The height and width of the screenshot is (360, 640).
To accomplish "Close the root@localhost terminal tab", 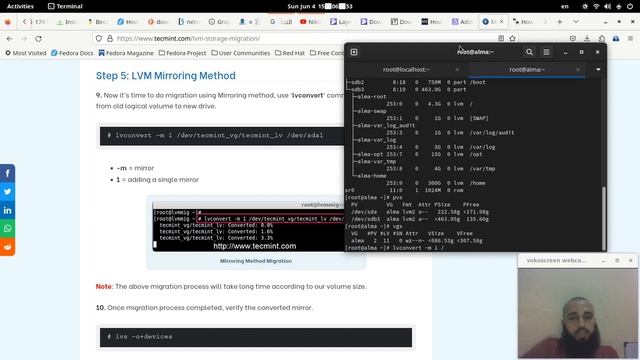I will click(x=457, y=70).
